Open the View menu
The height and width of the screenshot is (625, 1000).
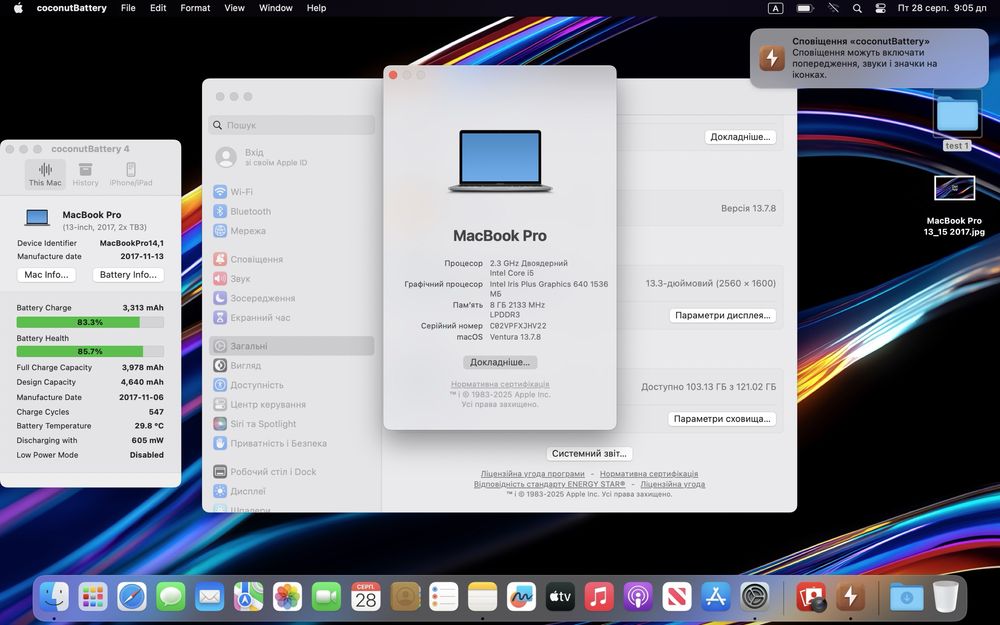[234, 8]
